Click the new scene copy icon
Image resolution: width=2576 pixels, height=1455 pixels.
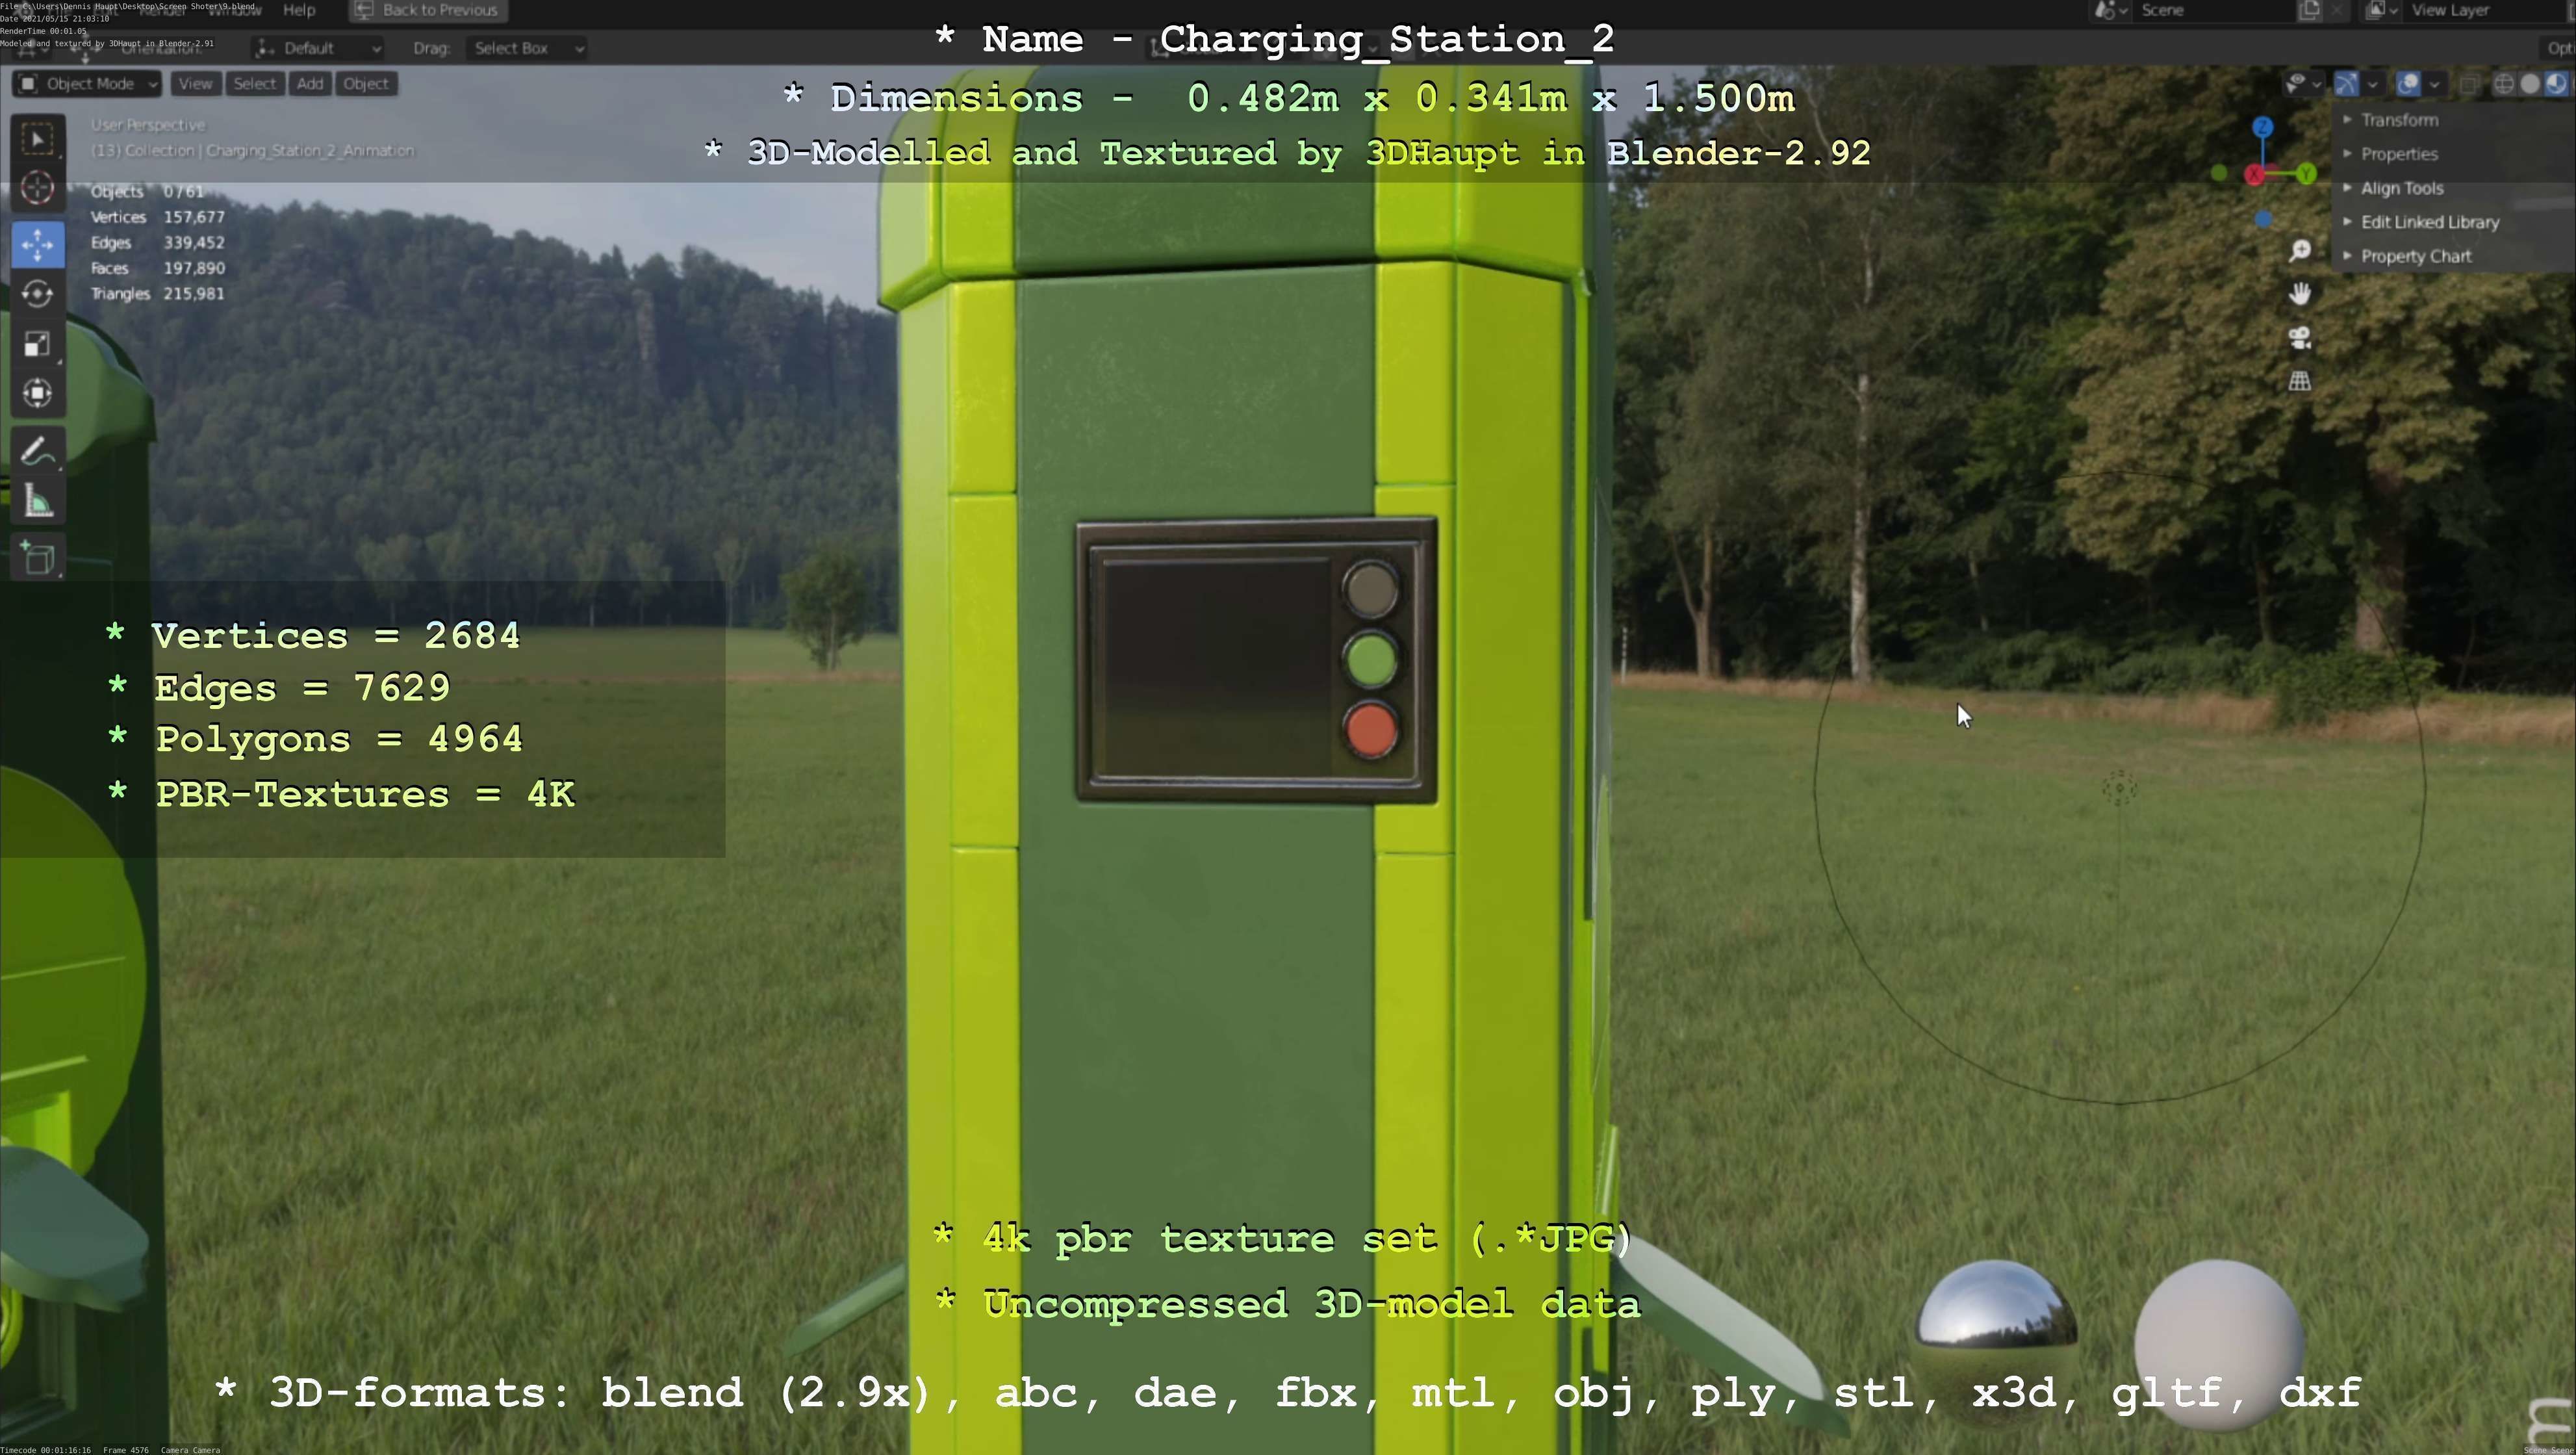click(2309, 10)
